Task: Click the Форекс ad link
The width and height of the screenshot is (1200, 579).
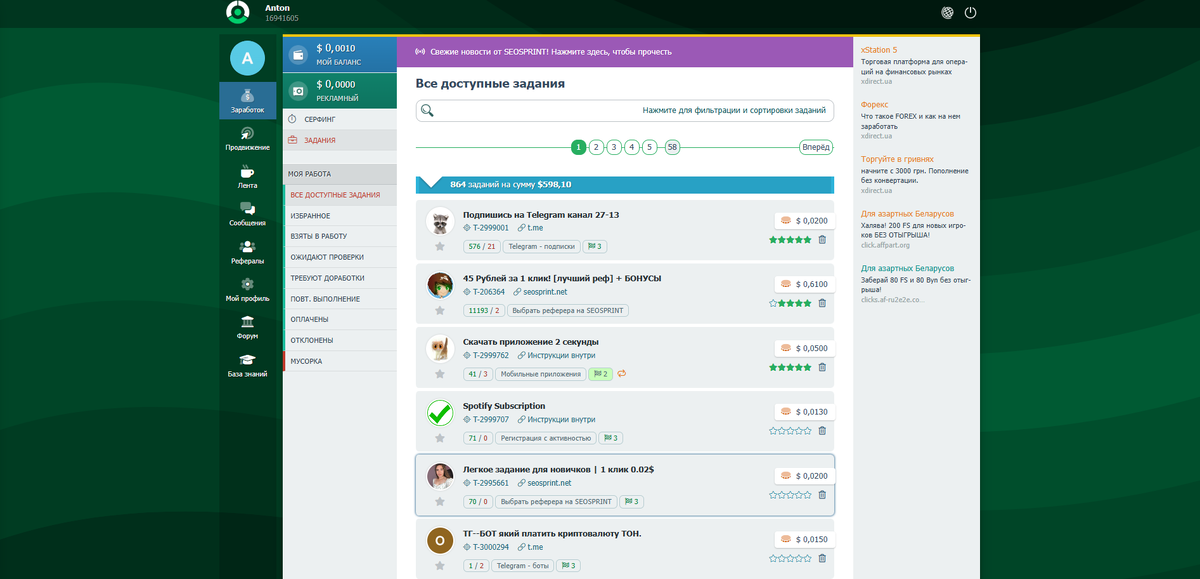Action: coord(874,104)
